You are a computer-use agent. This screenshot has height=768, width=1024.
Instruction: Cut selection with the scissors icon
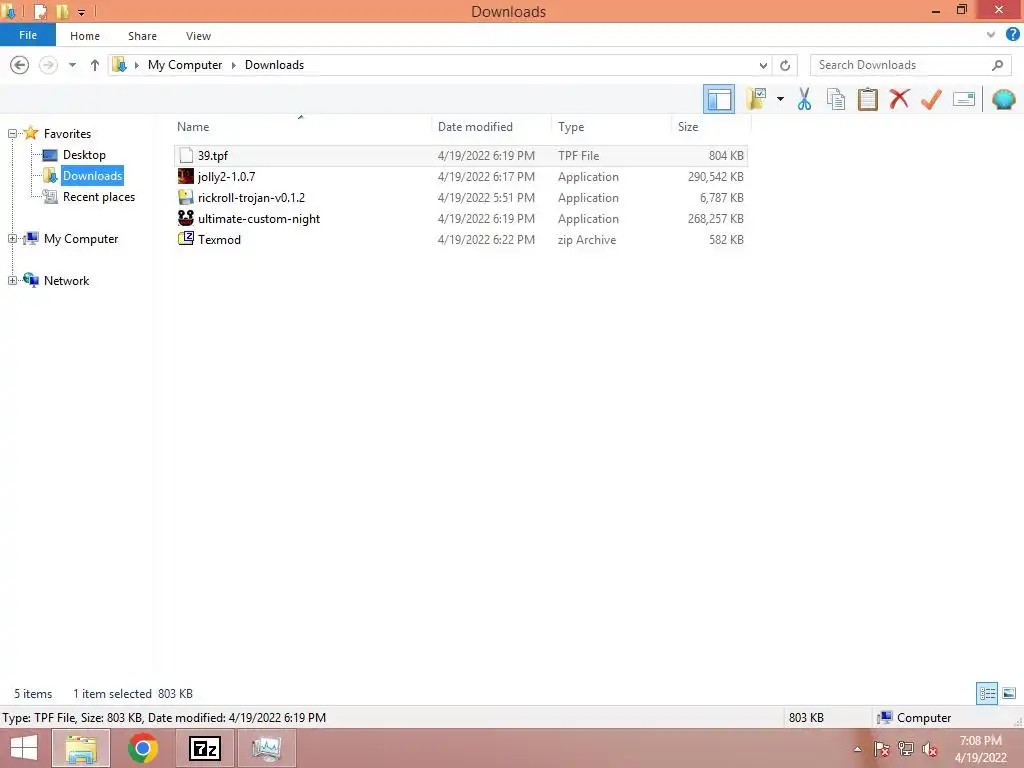pyautogui.click(x=804, y=99)
